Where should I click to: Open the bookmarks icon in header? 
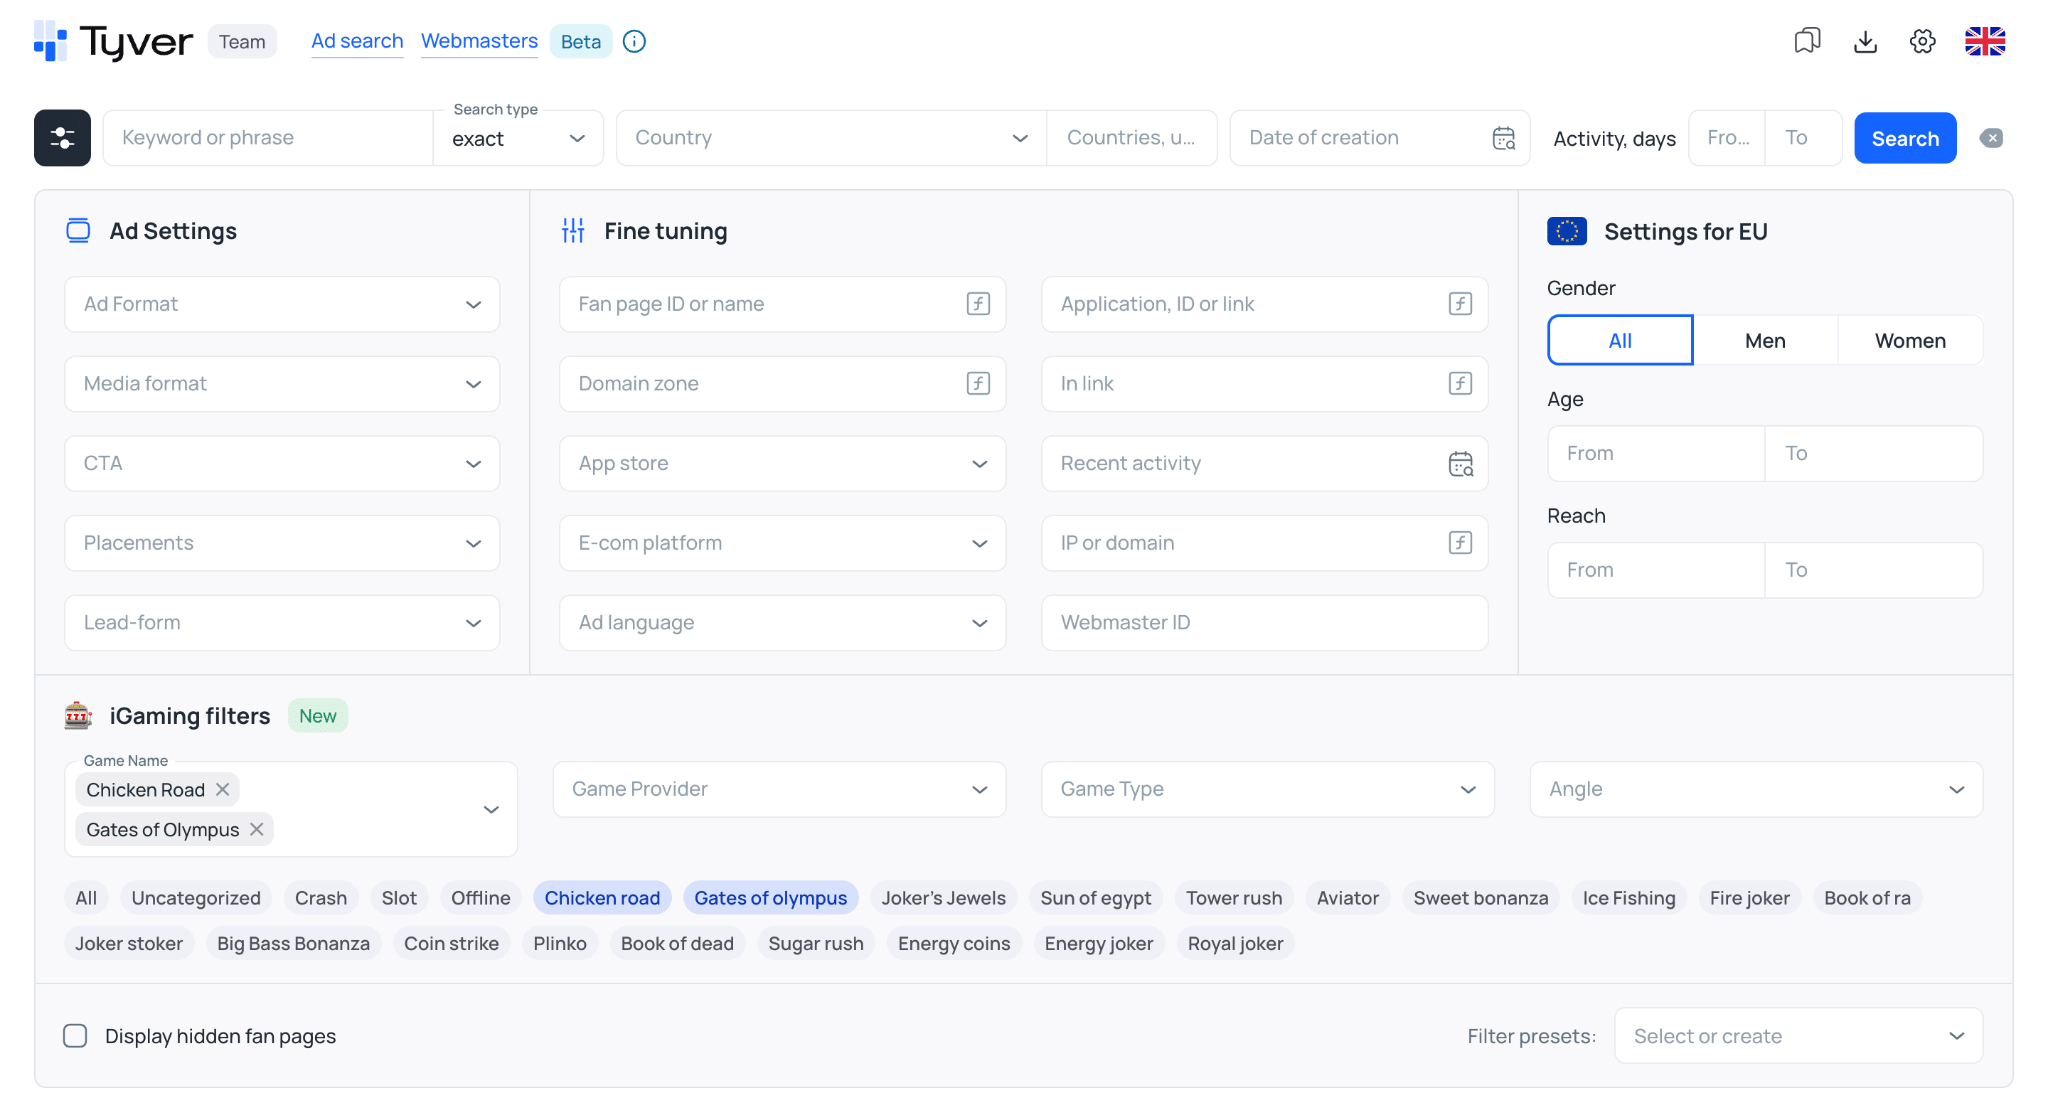click(1807, 41)
